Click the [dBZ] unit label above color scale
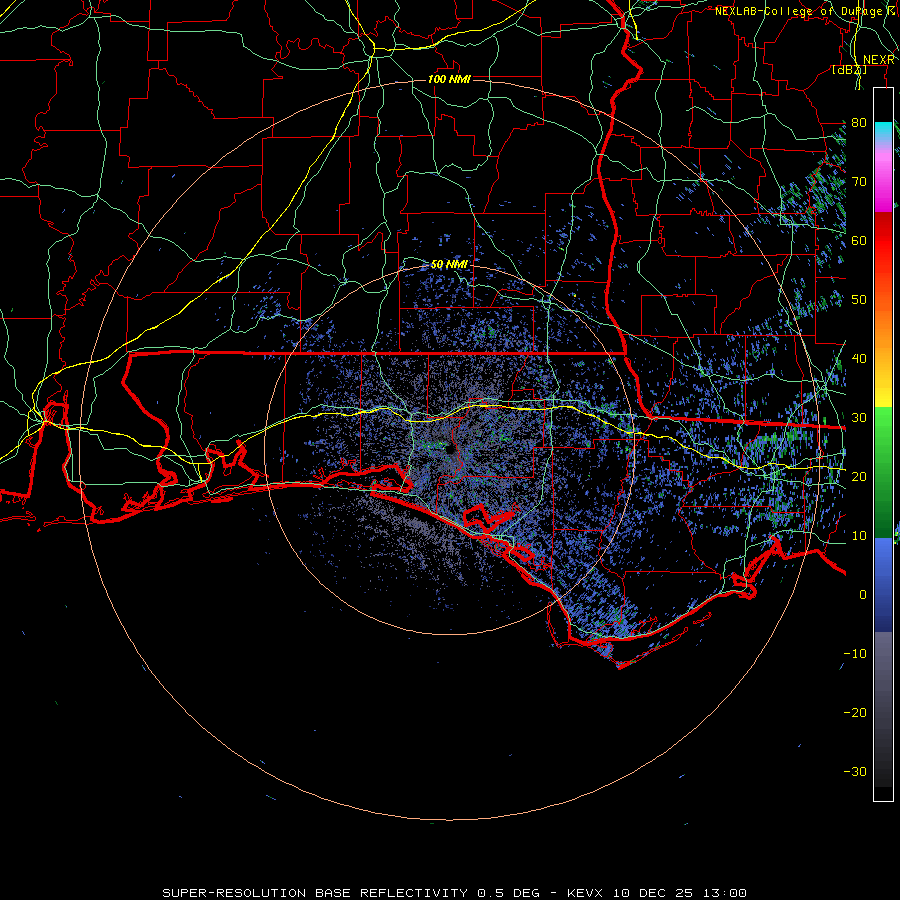The height and width of the screenshot is (900, 900). 849,70
